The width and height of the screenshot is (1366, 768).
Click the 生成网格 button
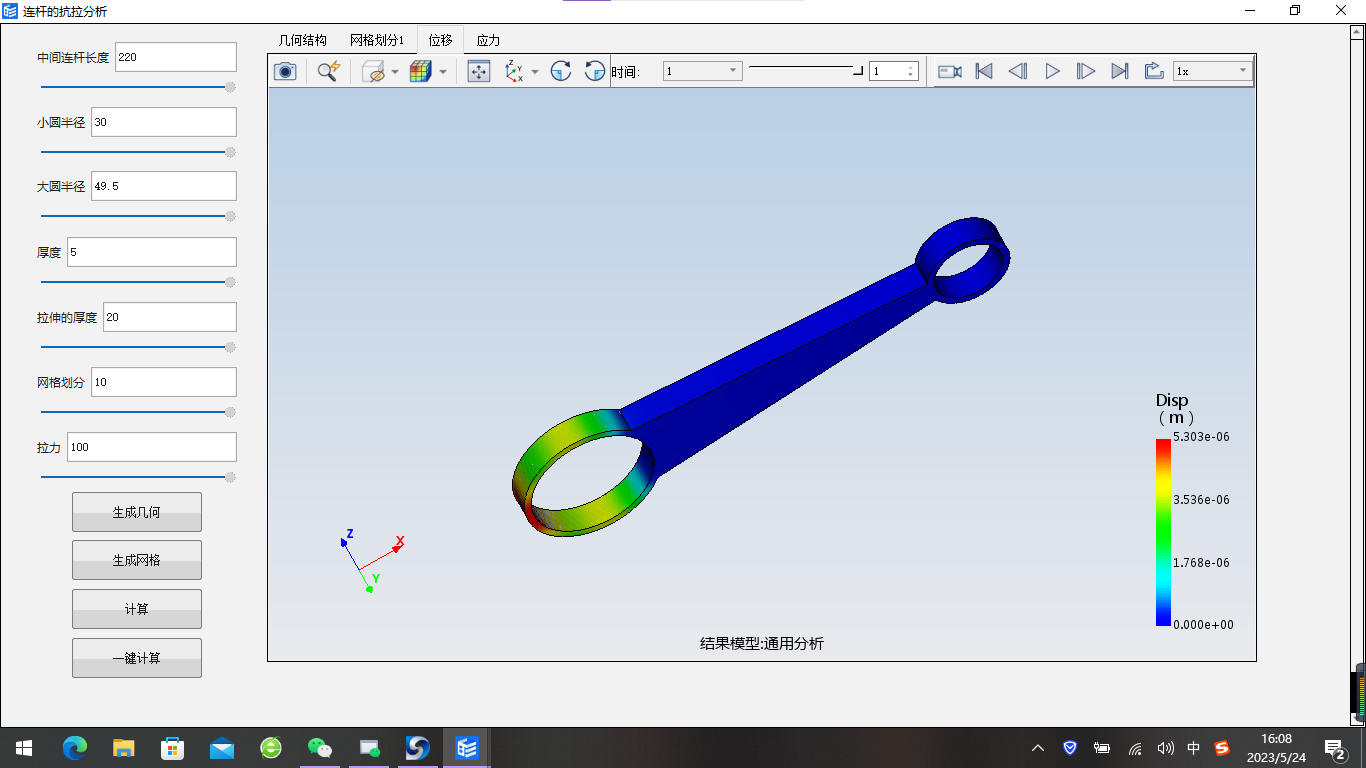pyautogui.click(x=137, y=560)
